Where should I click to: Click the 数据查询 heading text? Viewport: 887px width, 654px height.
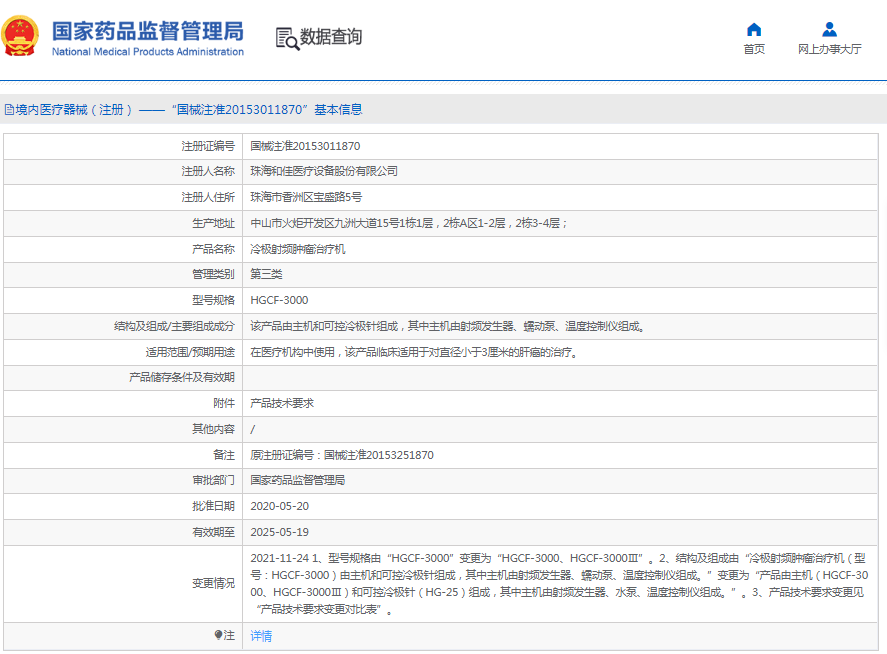[x=330, y=37]
